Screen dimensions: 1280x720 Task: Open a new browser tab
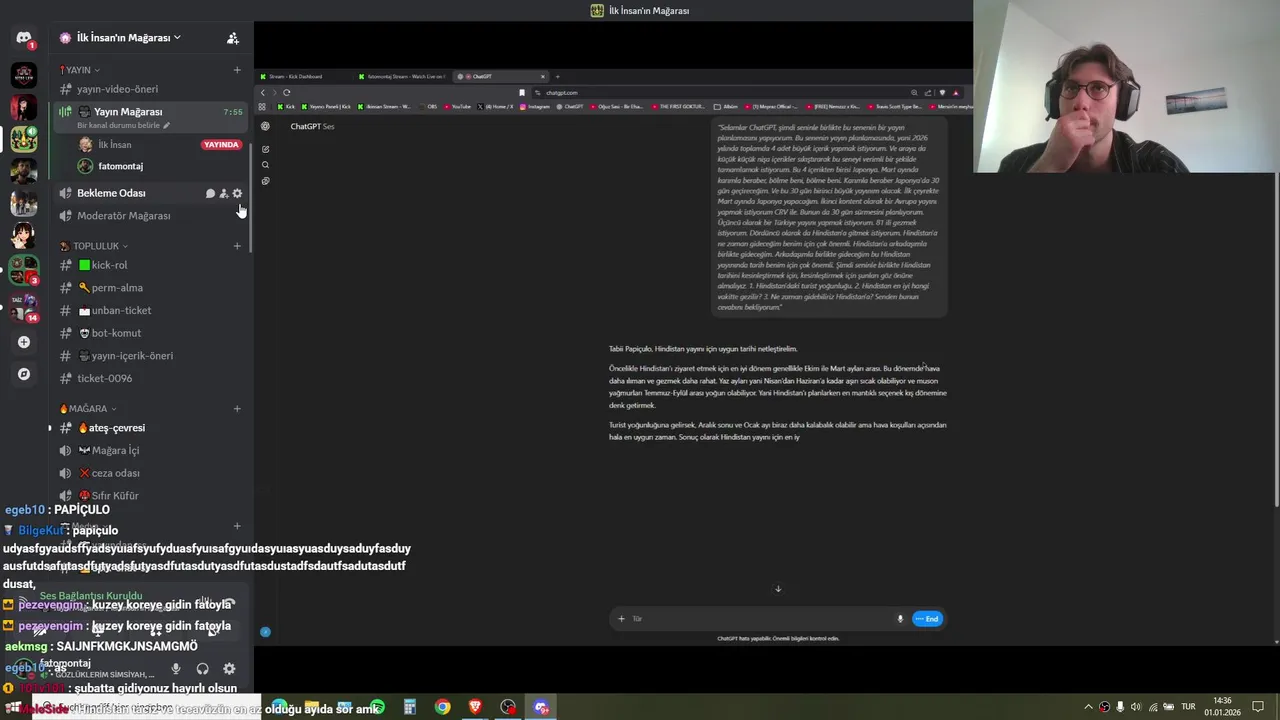tap(558, 76)
